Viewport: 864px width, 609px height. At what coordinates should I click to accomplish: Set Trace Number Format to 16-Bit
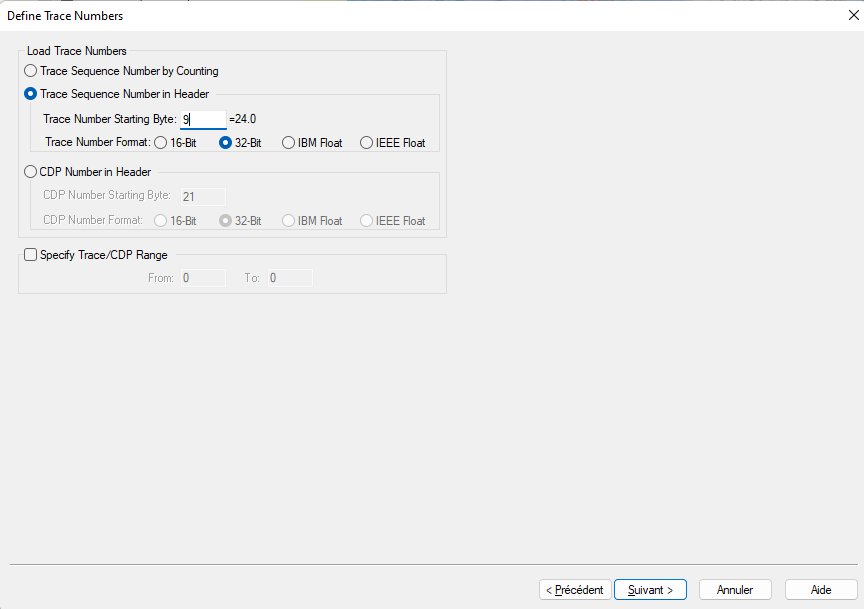pyautogui.click(x=161, y=143)
